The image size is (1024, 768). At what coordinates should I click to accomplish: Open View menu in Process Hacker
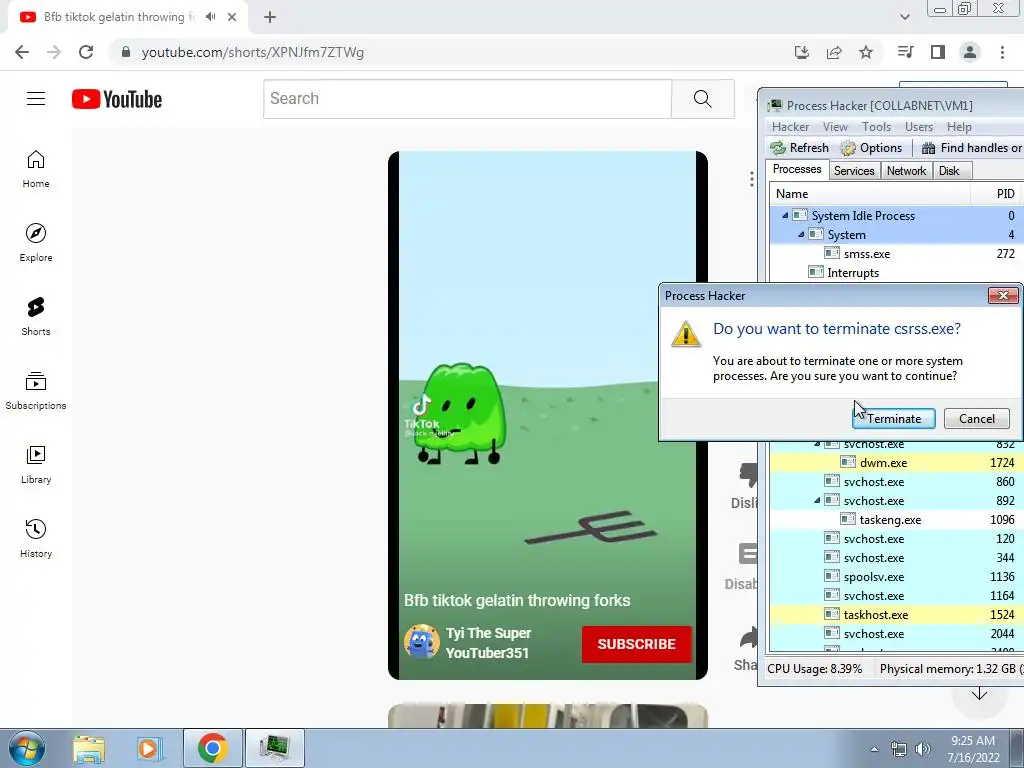[x=835, y=127]
